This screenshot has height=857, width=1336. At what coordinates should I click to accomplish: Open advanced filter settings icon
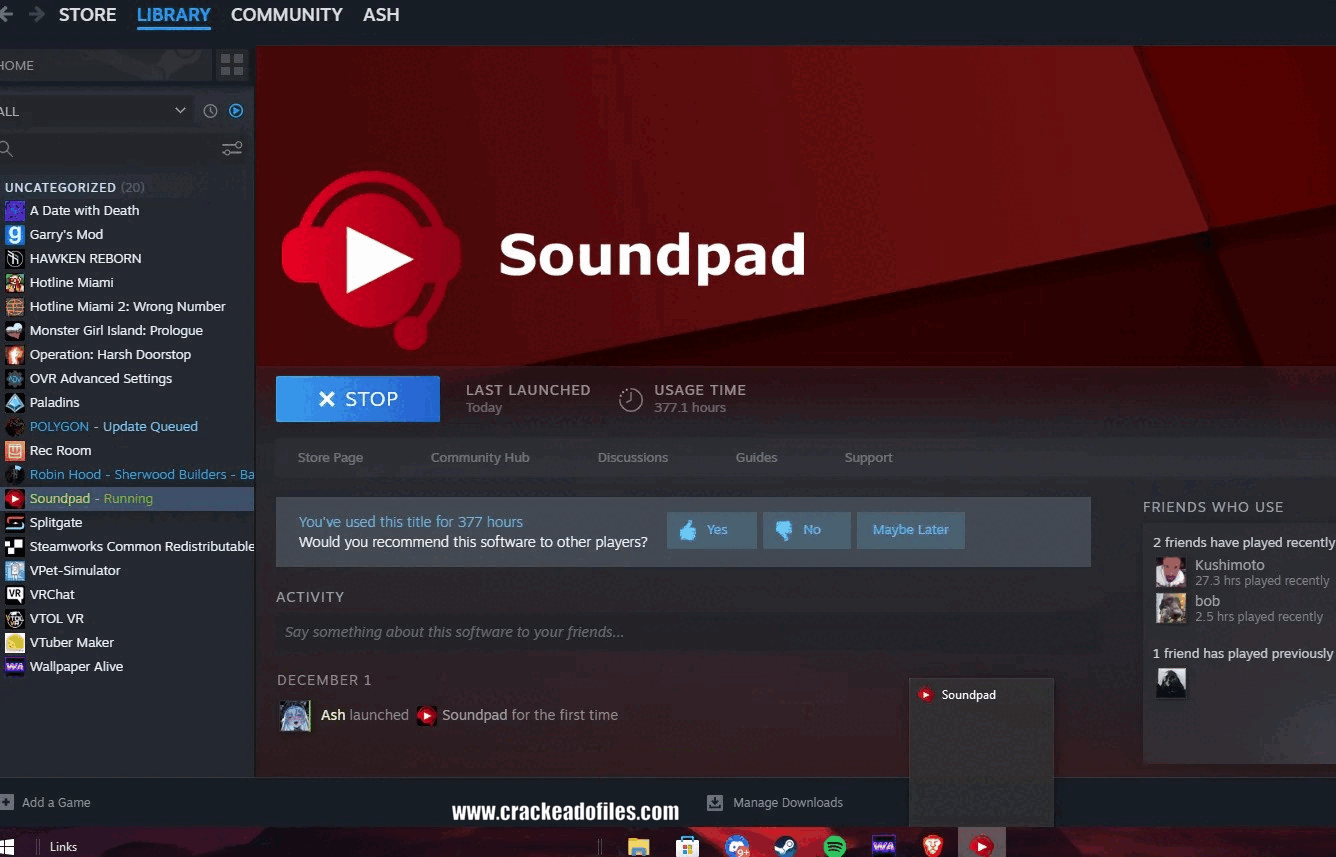(x=232, y=149)
